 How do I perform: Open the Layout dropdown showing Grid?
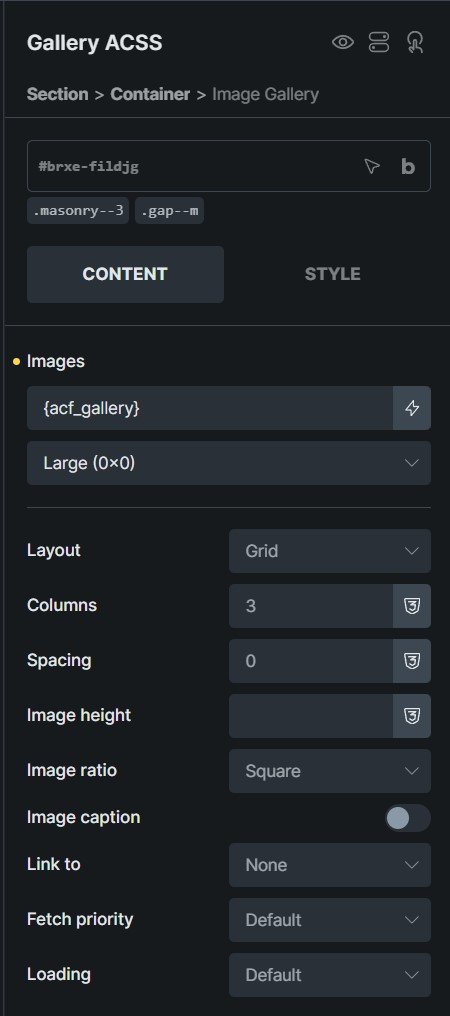pyautogui.click(x=329, y=551)
